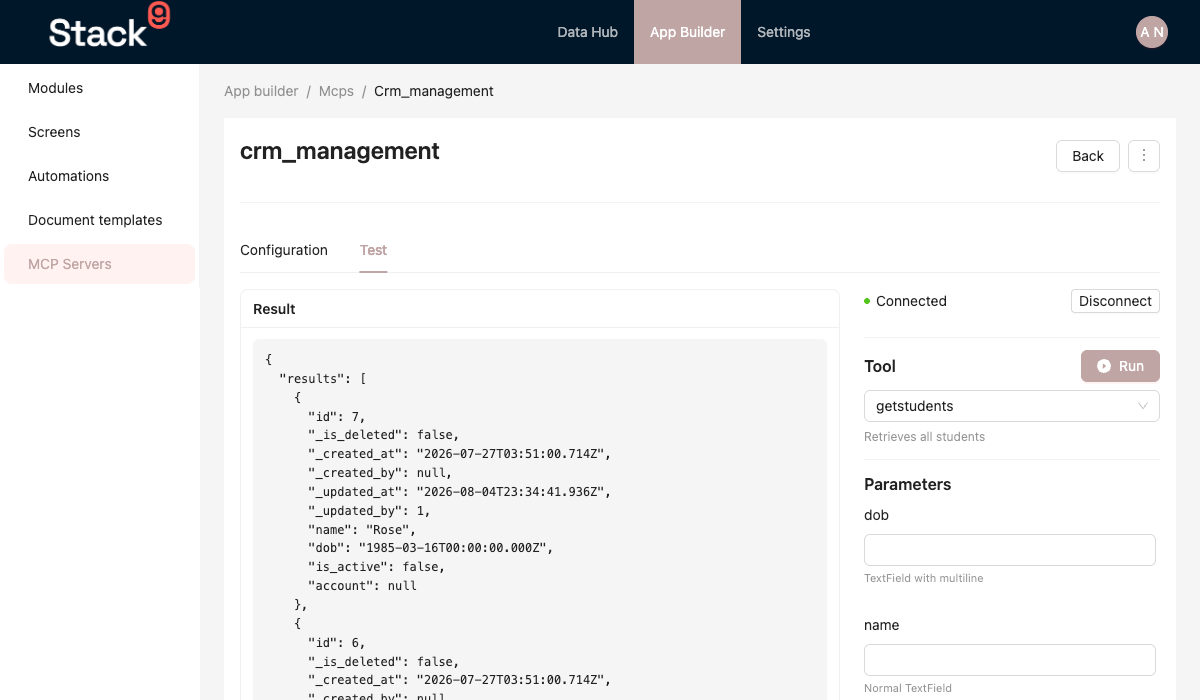Click the Stack9 logo

click(109, 27)
